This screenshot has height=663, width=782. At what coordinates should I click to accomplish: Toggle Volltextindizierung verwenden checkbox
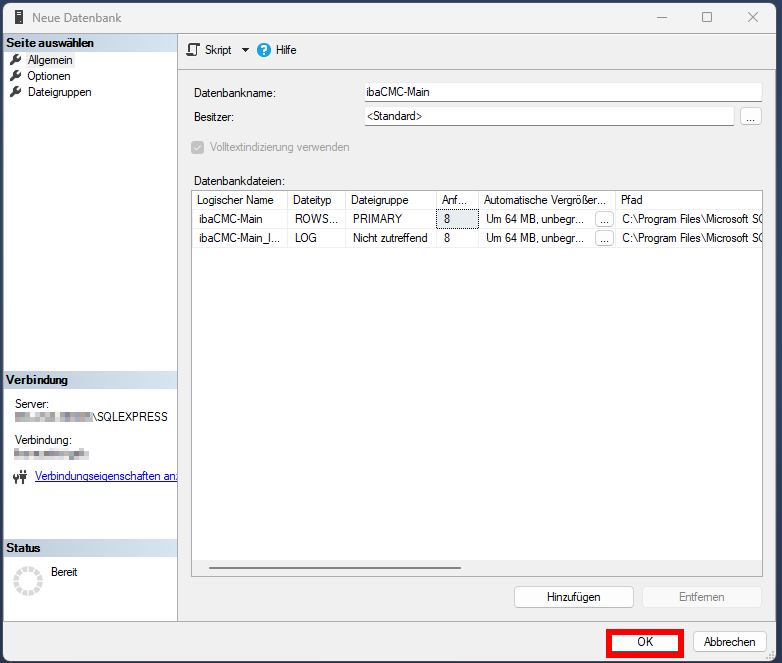tap(197, 147)
